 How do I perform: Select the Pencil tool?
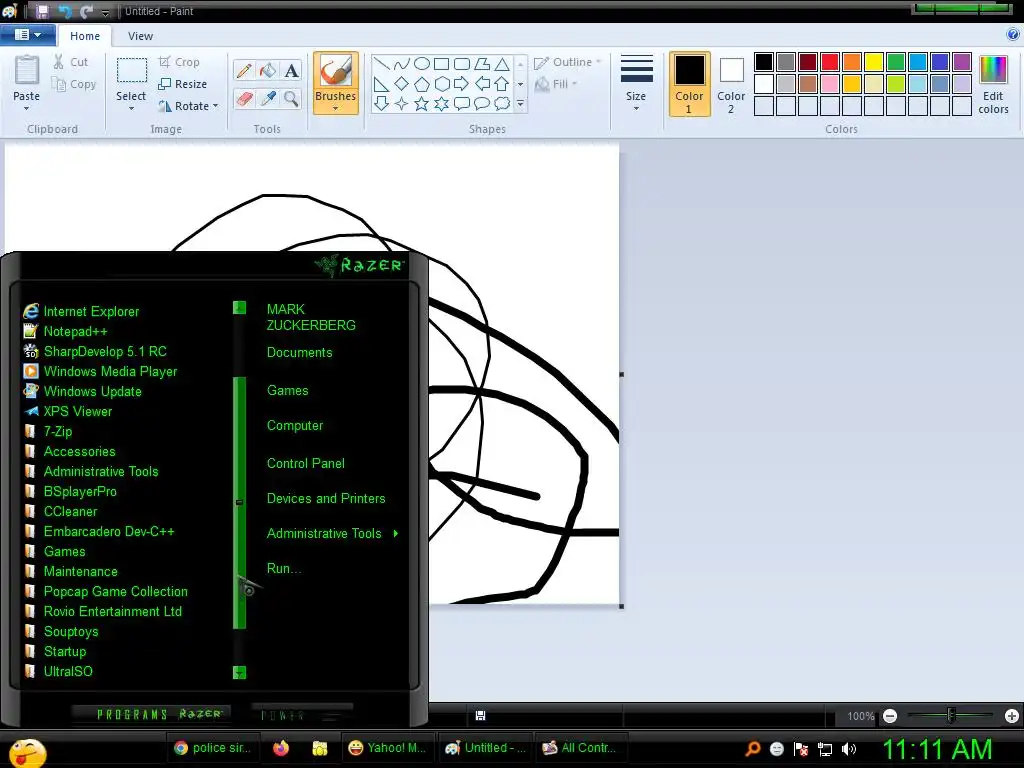click(244, 71)
